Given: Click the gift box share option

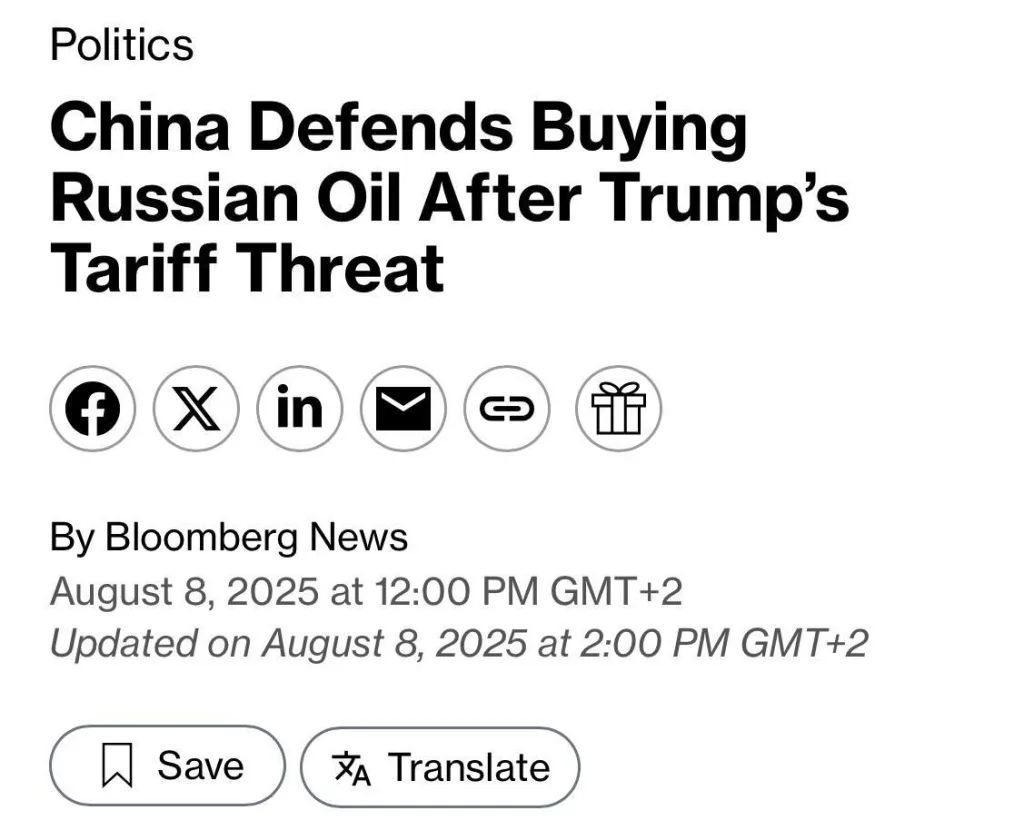Looking at the screenshot, I should tap(617, 408).
